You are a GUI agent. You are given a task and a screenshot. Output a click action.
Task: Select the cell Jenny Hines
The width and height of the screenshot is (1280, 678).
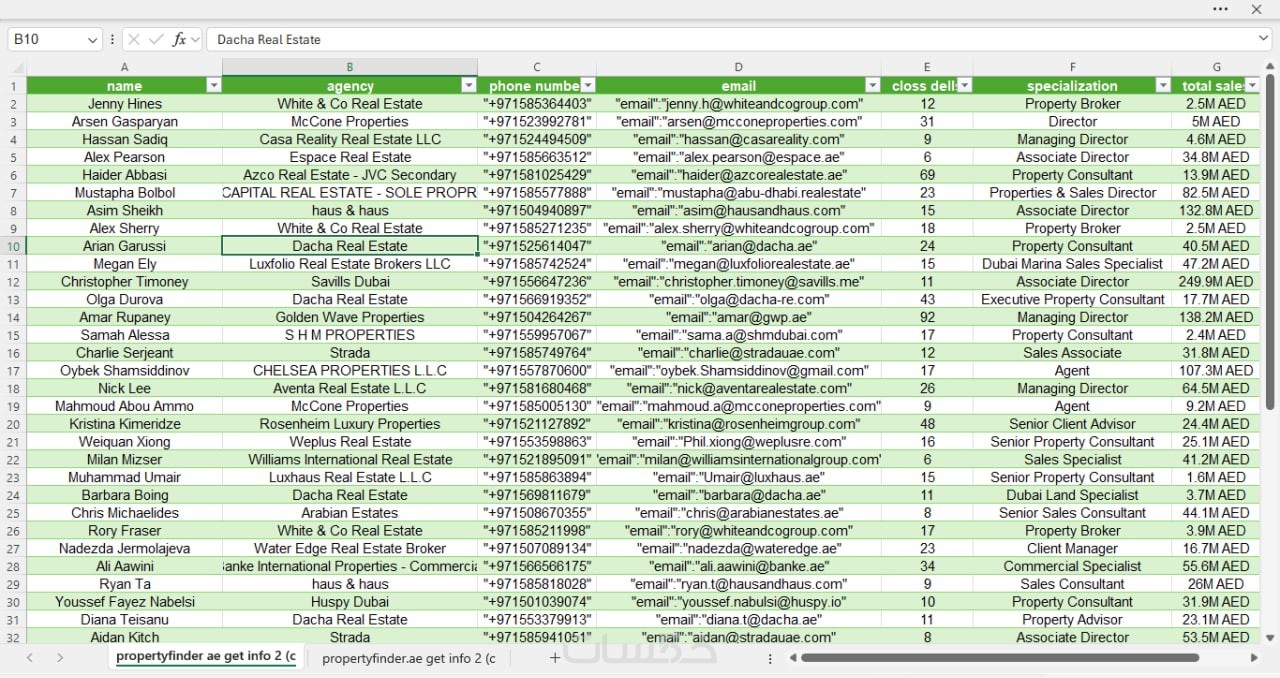(124, 104)
